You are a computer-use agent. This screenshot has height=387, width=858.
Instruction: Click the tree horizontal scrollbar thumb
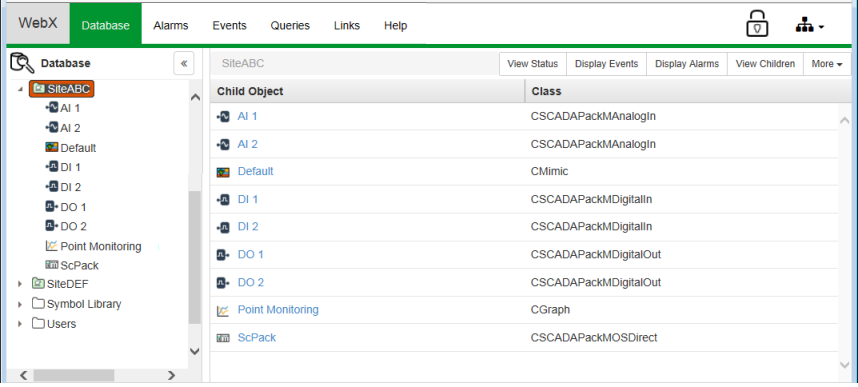(x=74, y=376)
